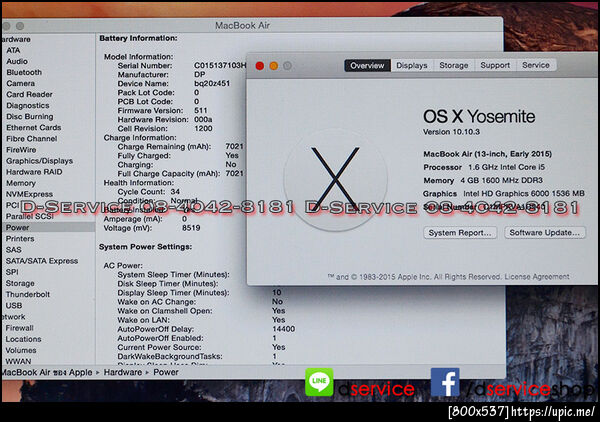
Task: Click the device name bq20z451
Action: coord(212,83)
